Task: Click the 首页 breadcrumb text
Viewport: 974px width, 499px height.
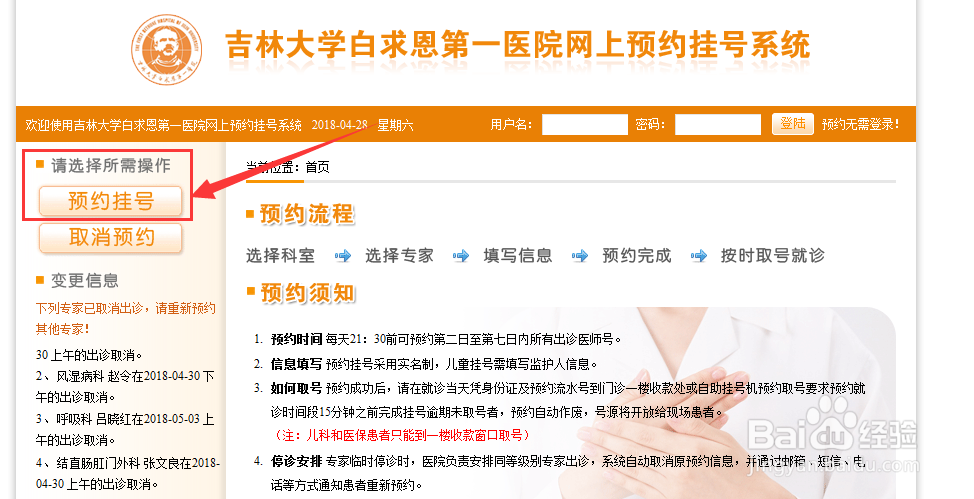Action: click(x=317, y=167)
